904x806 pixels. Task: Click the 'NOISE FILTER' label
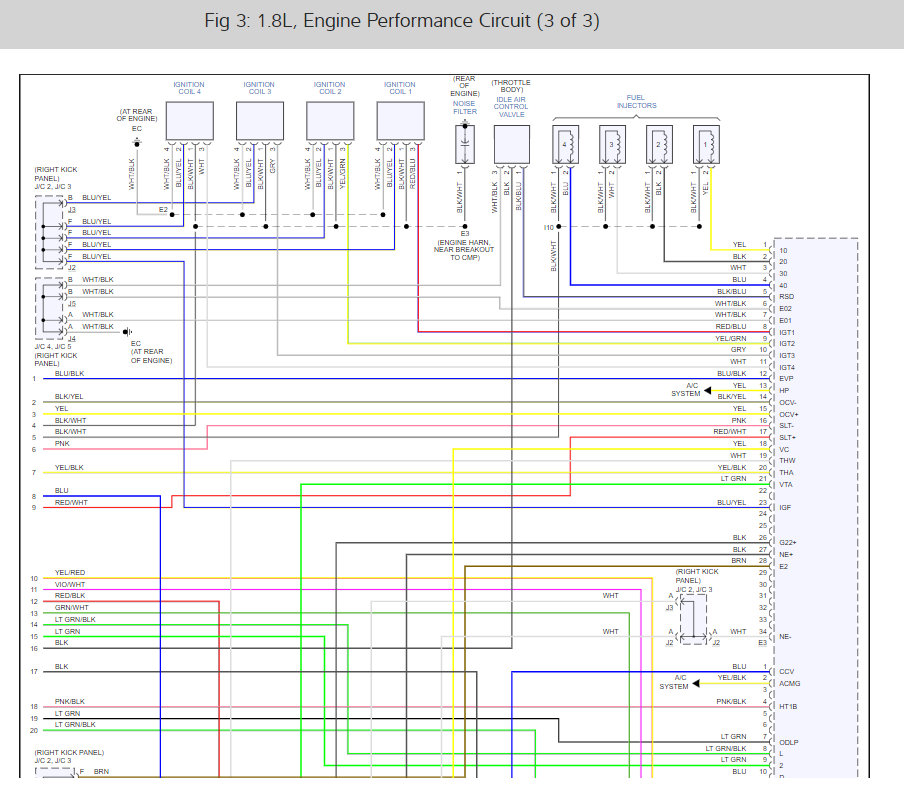(x=465, y=108)
